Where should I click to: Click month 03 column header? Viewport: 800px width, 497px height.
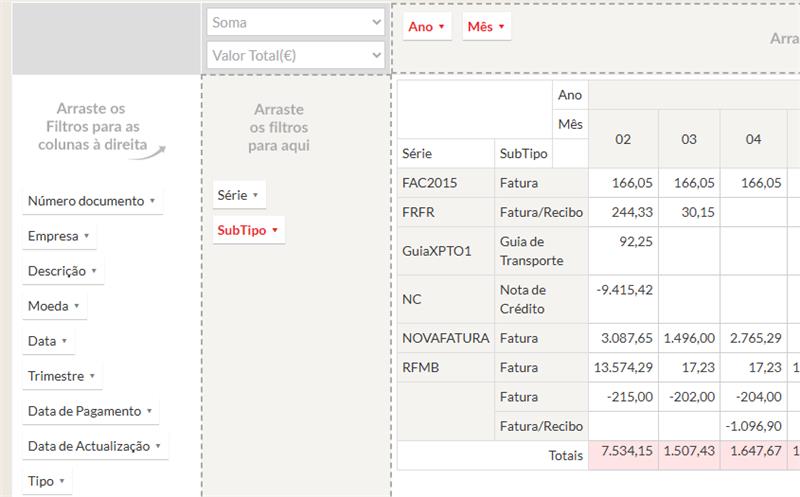(689, 139)
